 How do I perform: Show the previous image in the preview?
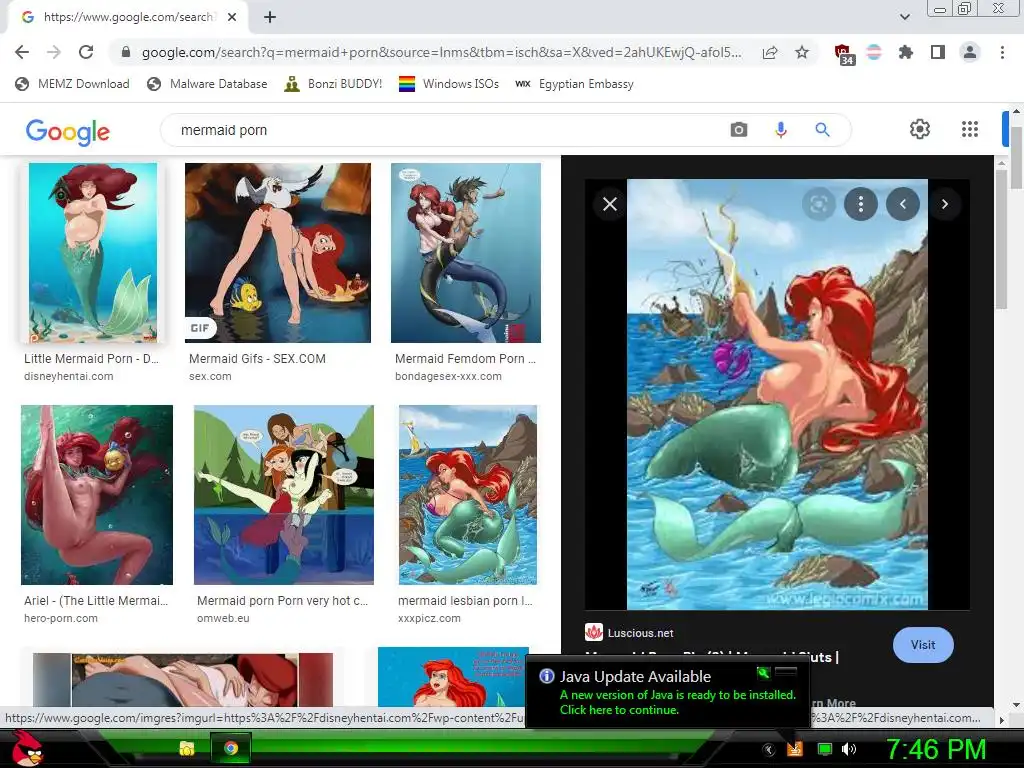(903, 204)
